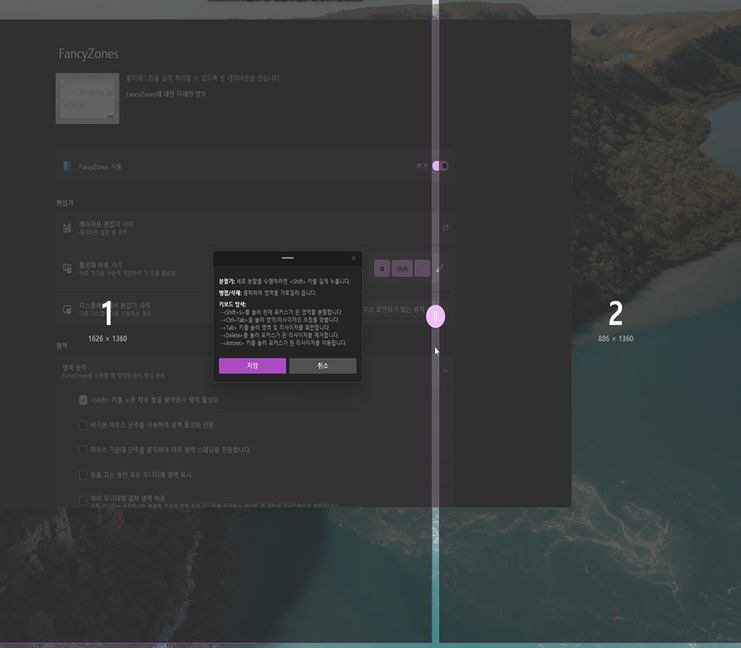The width and height of the screenshot is (741, 648).
Task: Check the middle mouse button zone spanning checkbox
Action: click(83, 449)
